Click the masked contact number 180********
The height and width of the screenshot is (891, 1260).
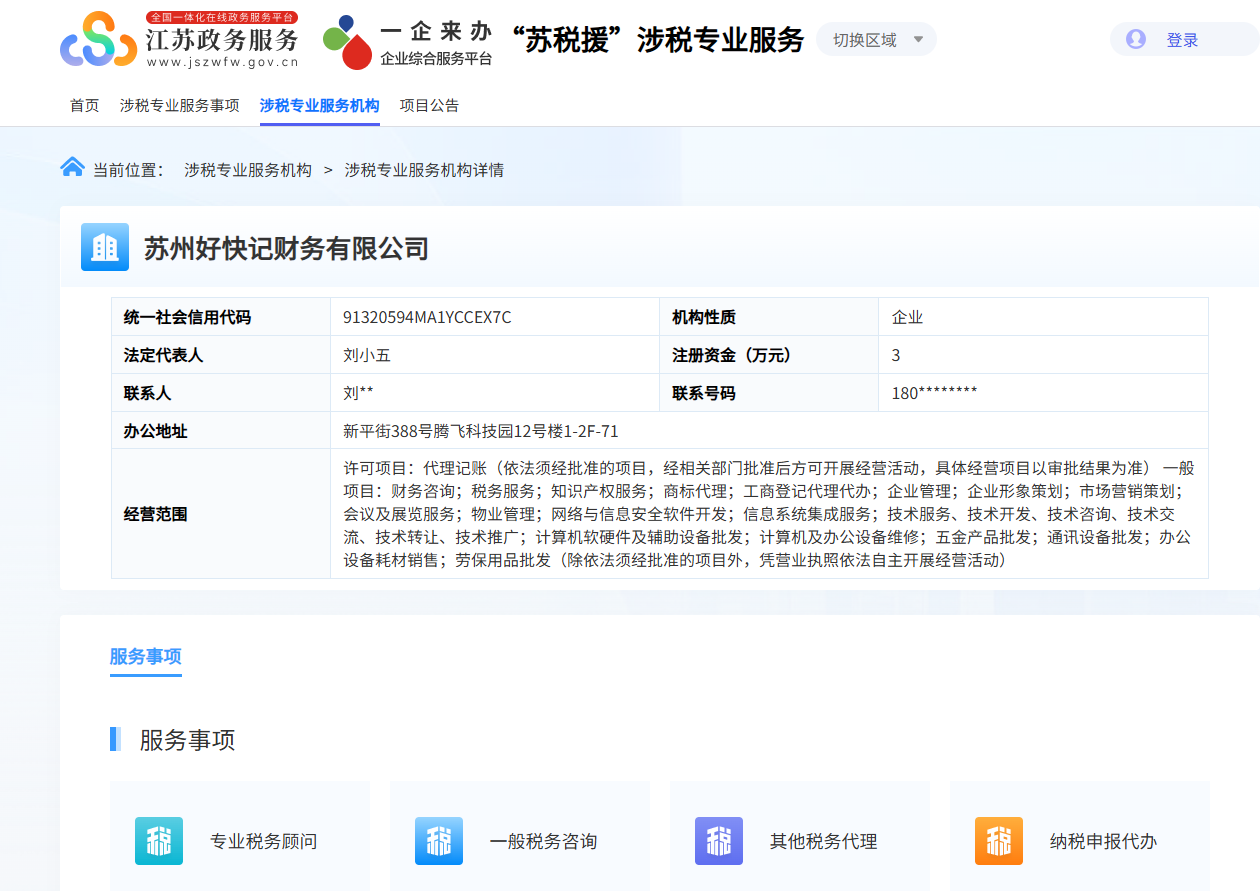933,393
